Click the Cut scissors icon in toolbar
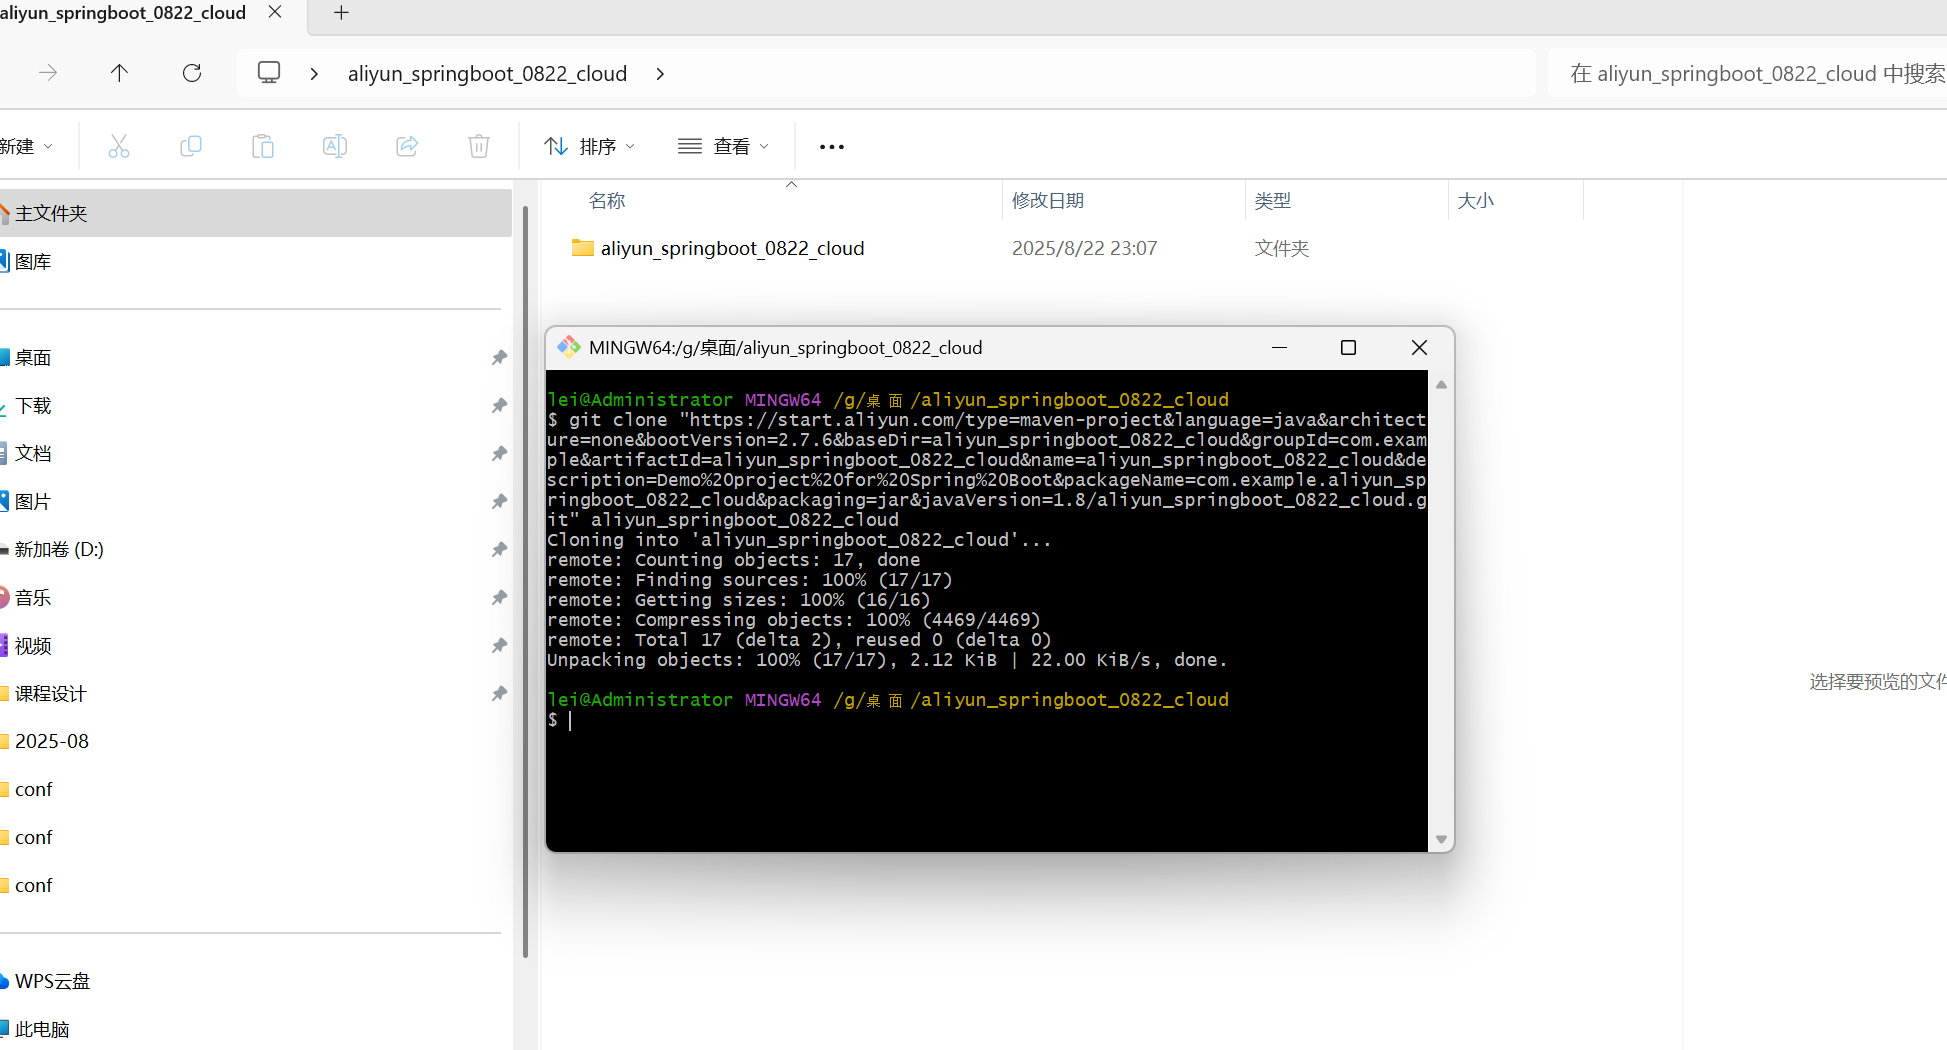Screen dimensions: 1947x1050 (x=119, y=147)
